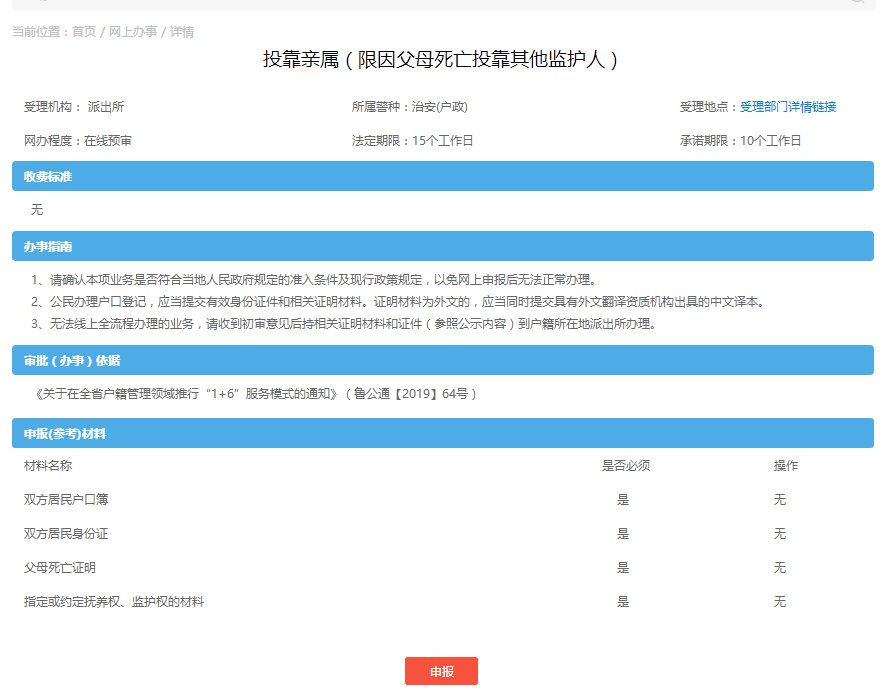Open the 受理部门详情链接 link
The height and width of the screenshot is (695, 891).
[x=787, y=107]
